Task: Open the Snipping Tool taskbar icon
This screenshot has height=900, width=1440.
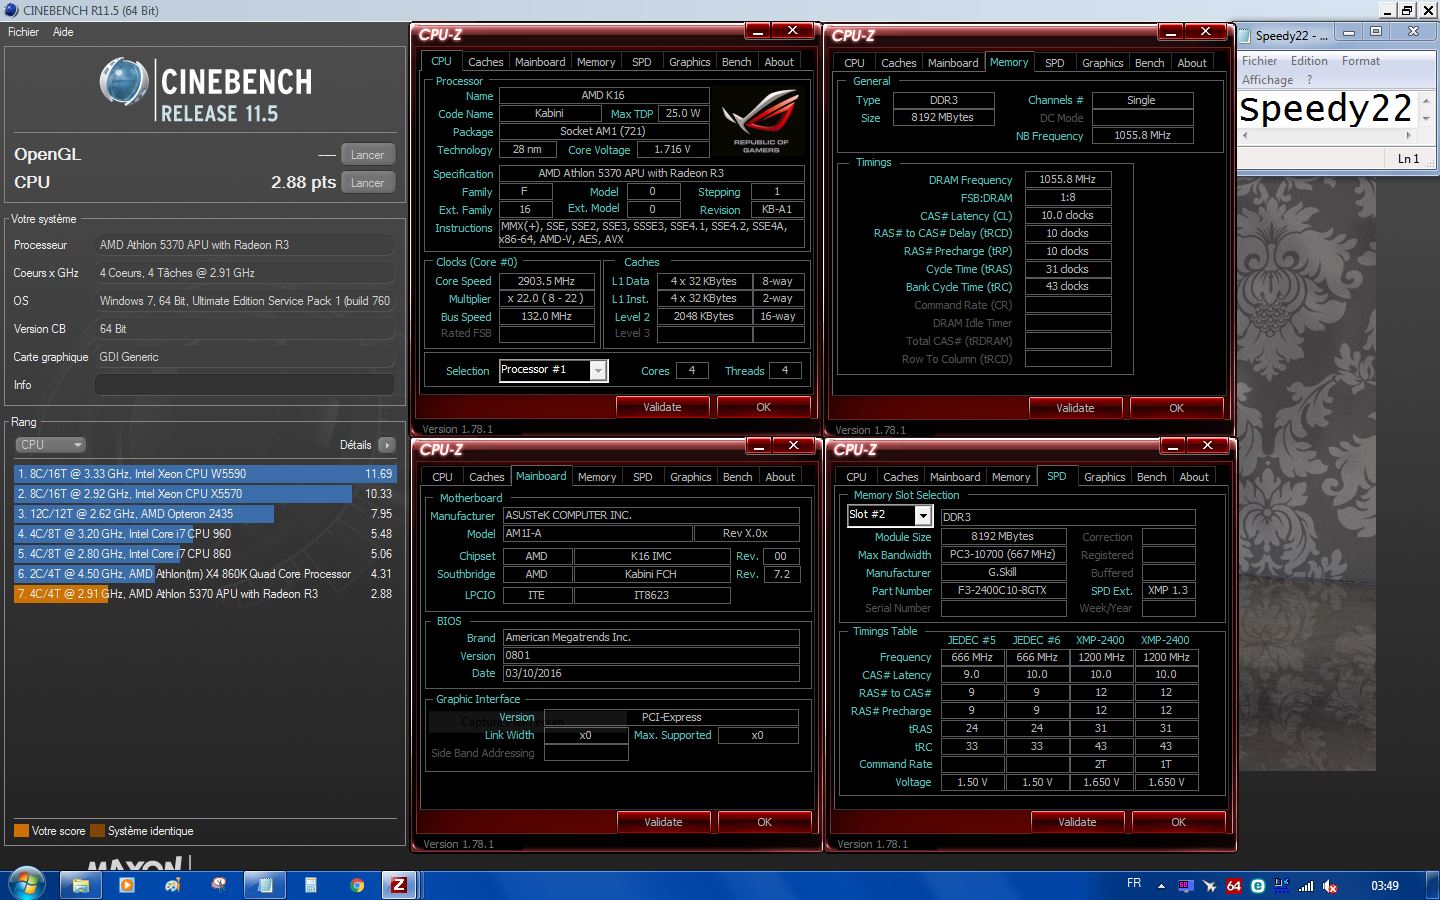Action: [219, 885]
